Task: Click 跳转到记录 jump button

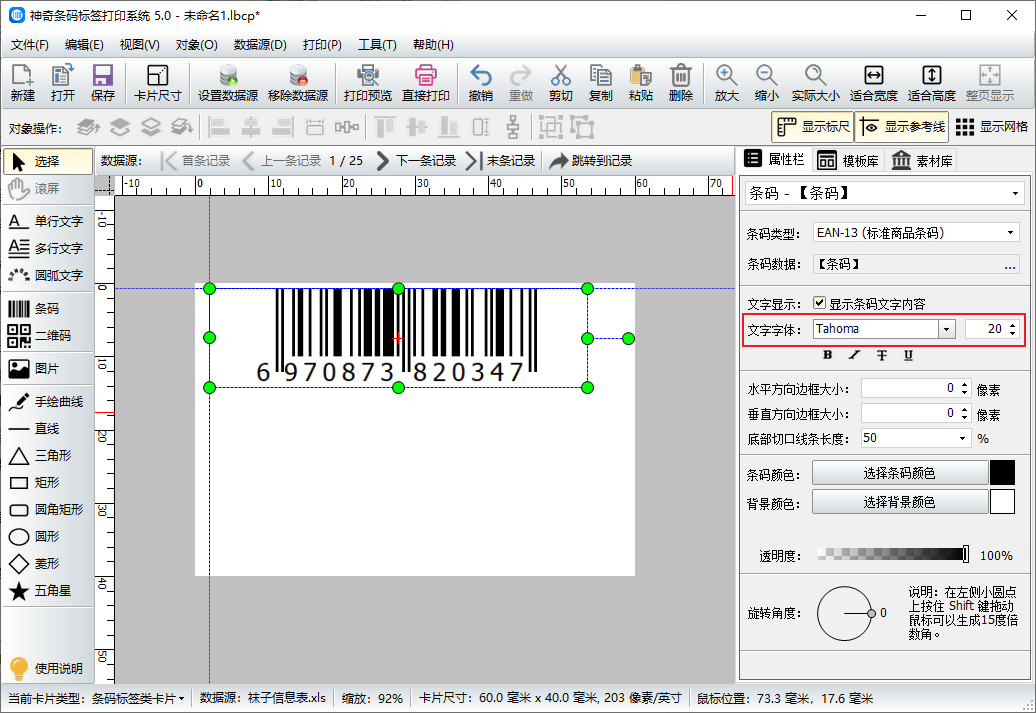Action: [590, 161]
